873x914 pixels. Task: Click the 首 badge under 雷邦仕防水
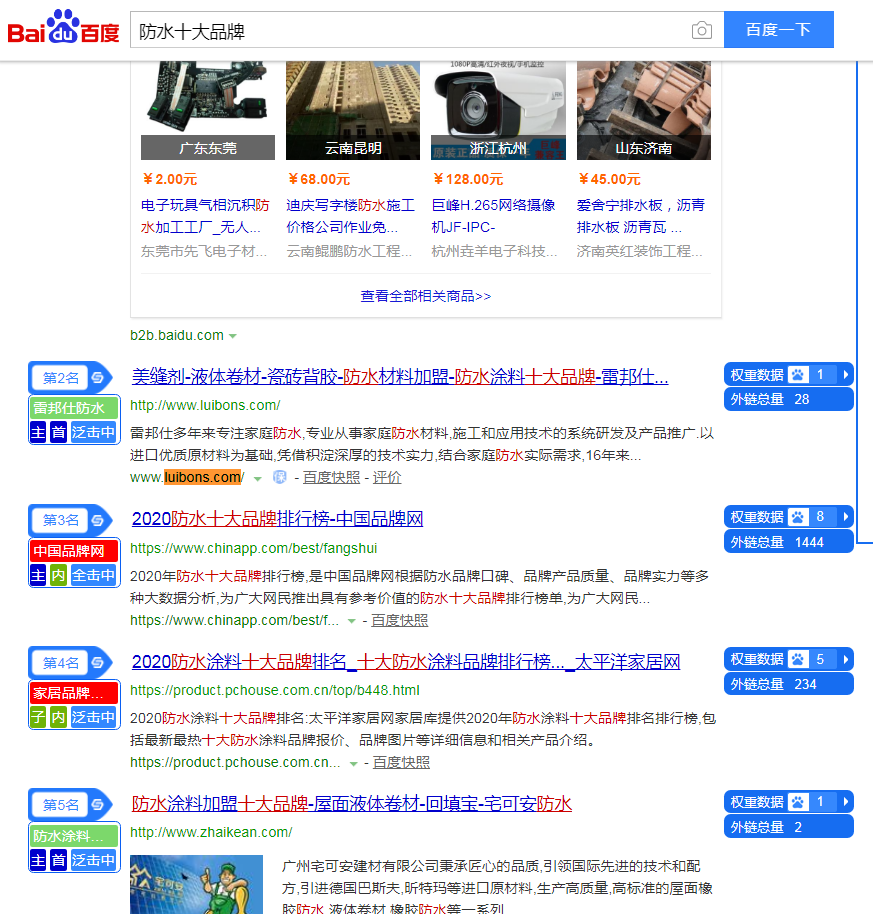58,433
